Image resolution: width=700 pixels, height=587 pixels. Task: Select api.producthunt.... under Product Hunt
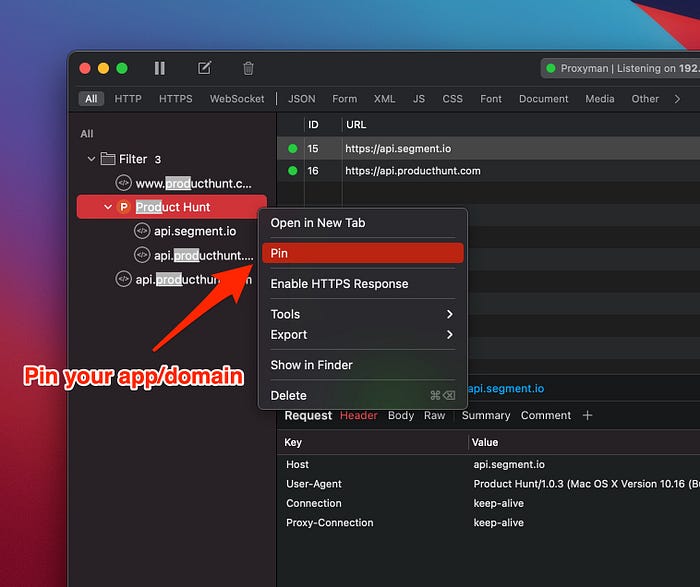(172, 255)
